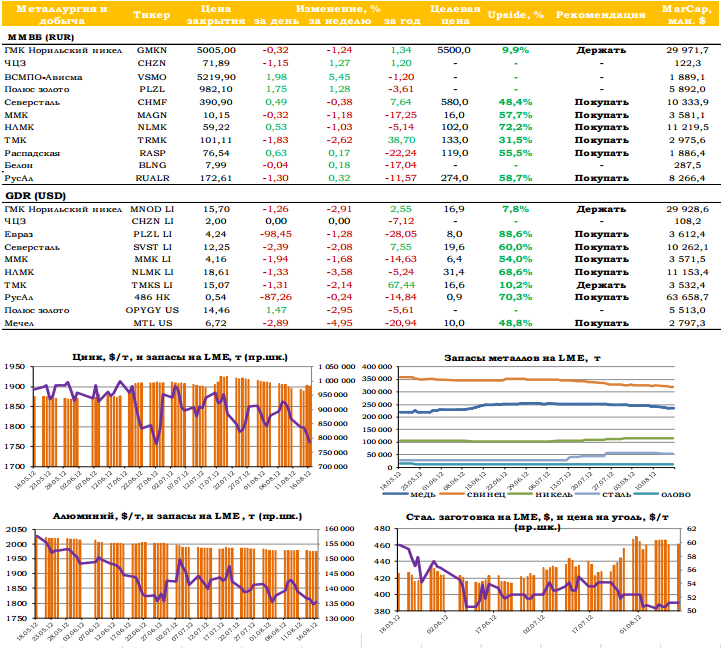
Task: Select MAGN yearly change -17,25
Action: pyautogui.click(x=401, y=115)
